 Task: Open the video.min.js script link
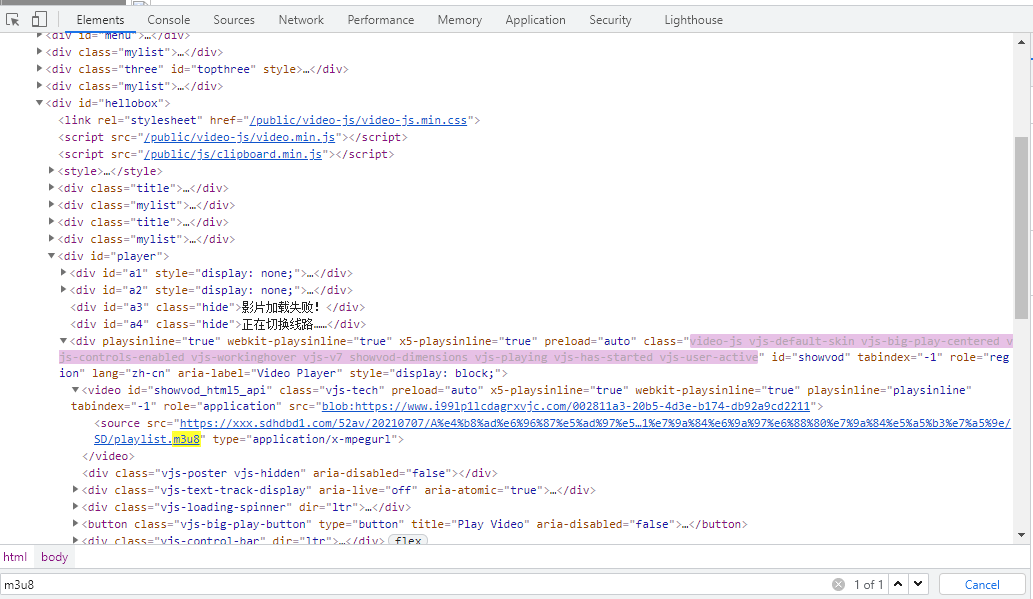pyautogui.click(x=239, y=137)
